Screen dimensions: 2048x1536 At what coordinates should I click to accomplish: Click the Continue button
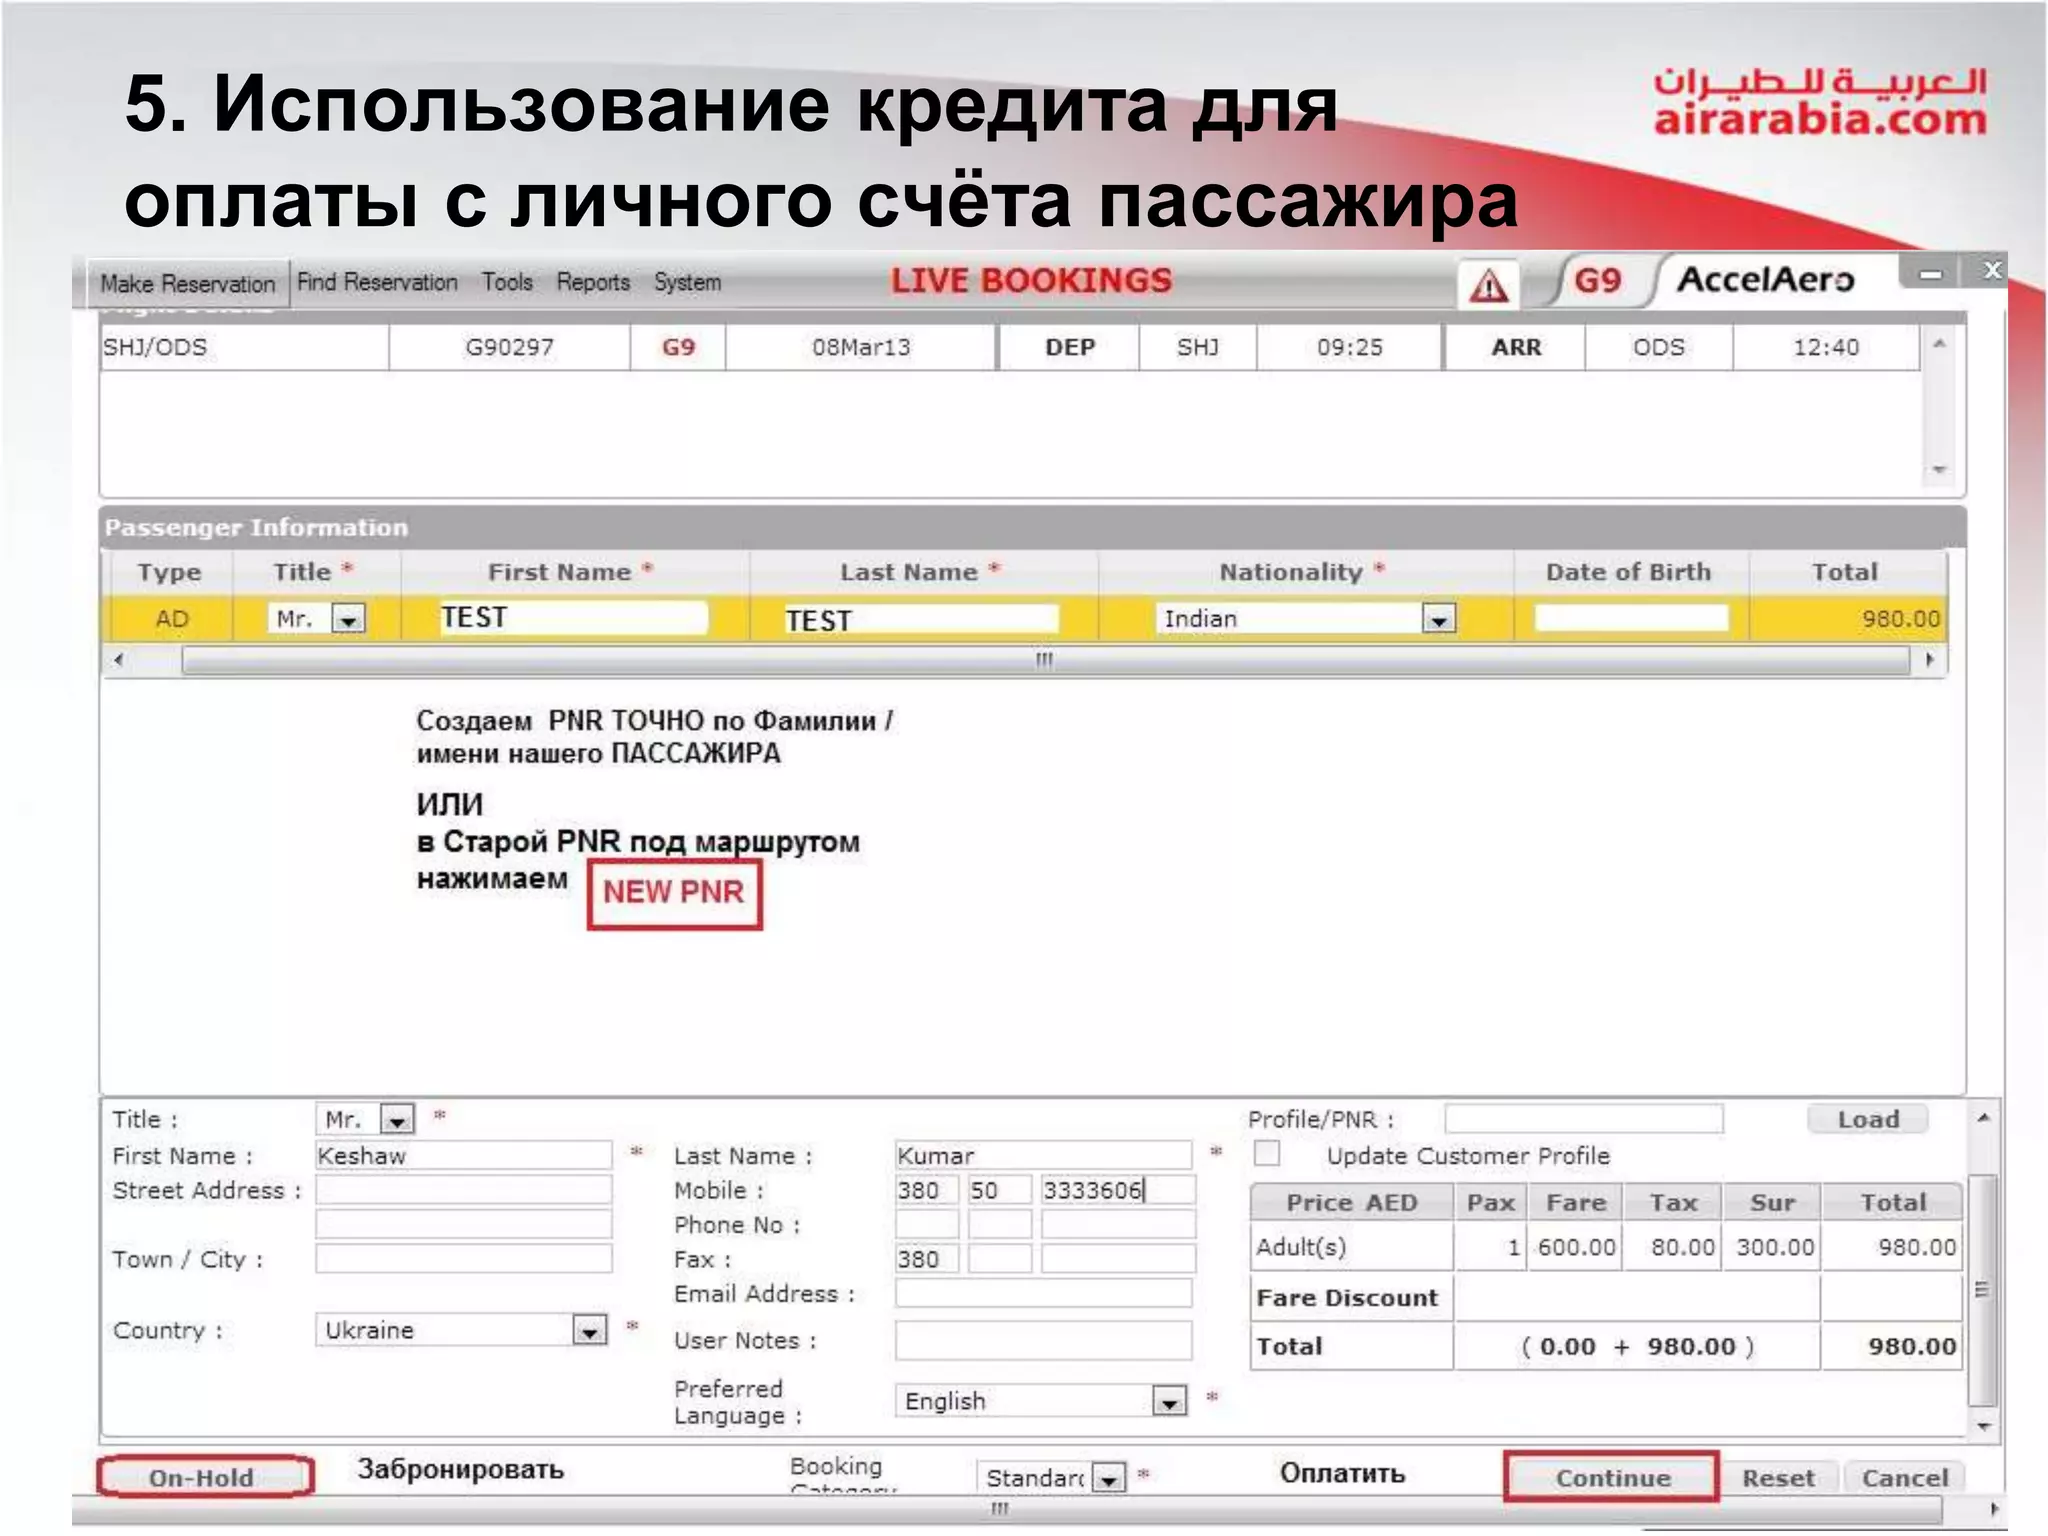coord(1612,1478)
